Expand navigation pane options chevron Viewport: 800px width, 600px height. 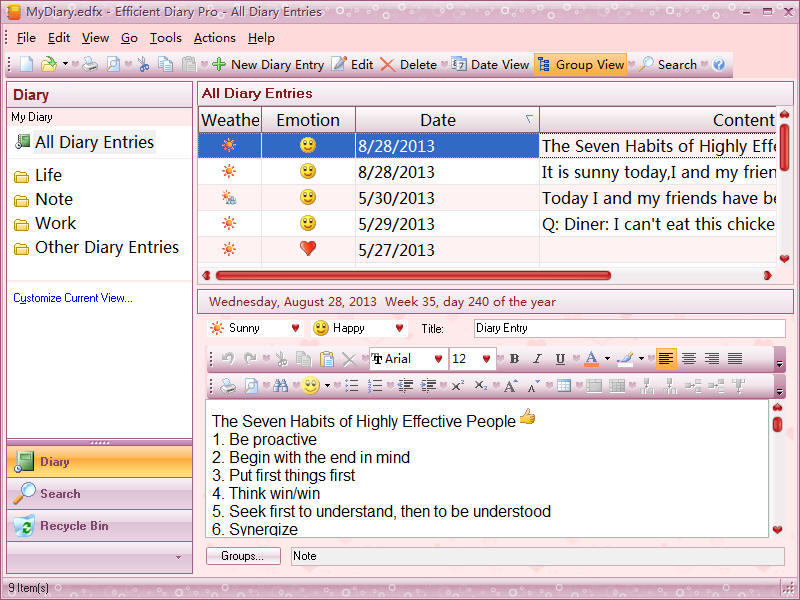(x=178, y=557)
